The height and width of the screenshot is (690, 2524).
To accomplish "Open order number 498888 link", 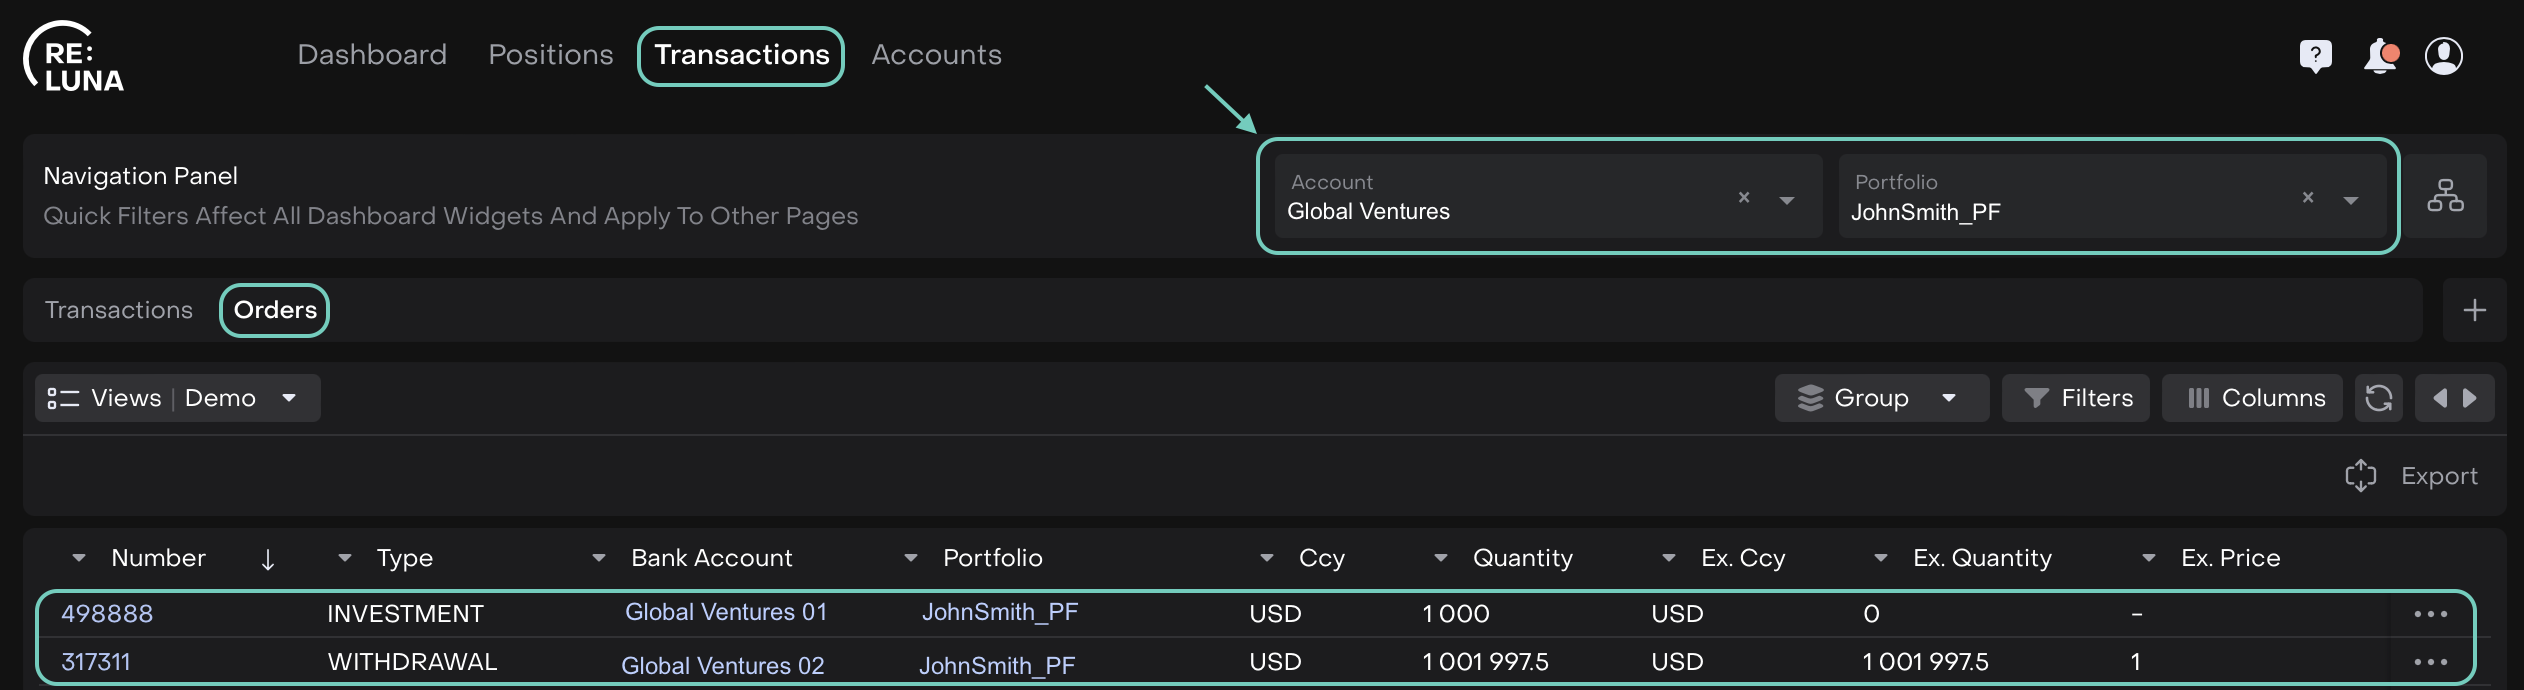I will 107,614.
